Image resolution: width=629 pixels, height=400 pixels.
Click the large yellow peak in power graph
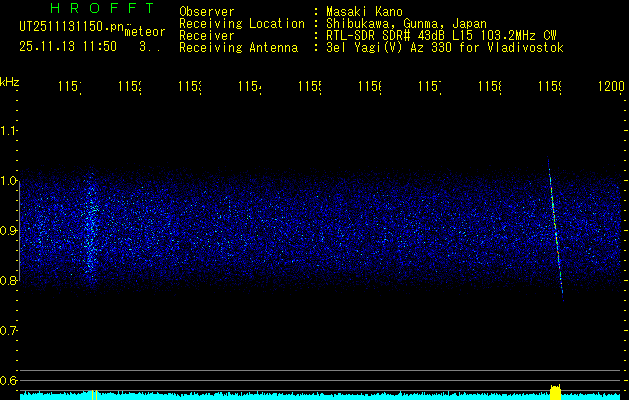555,391
